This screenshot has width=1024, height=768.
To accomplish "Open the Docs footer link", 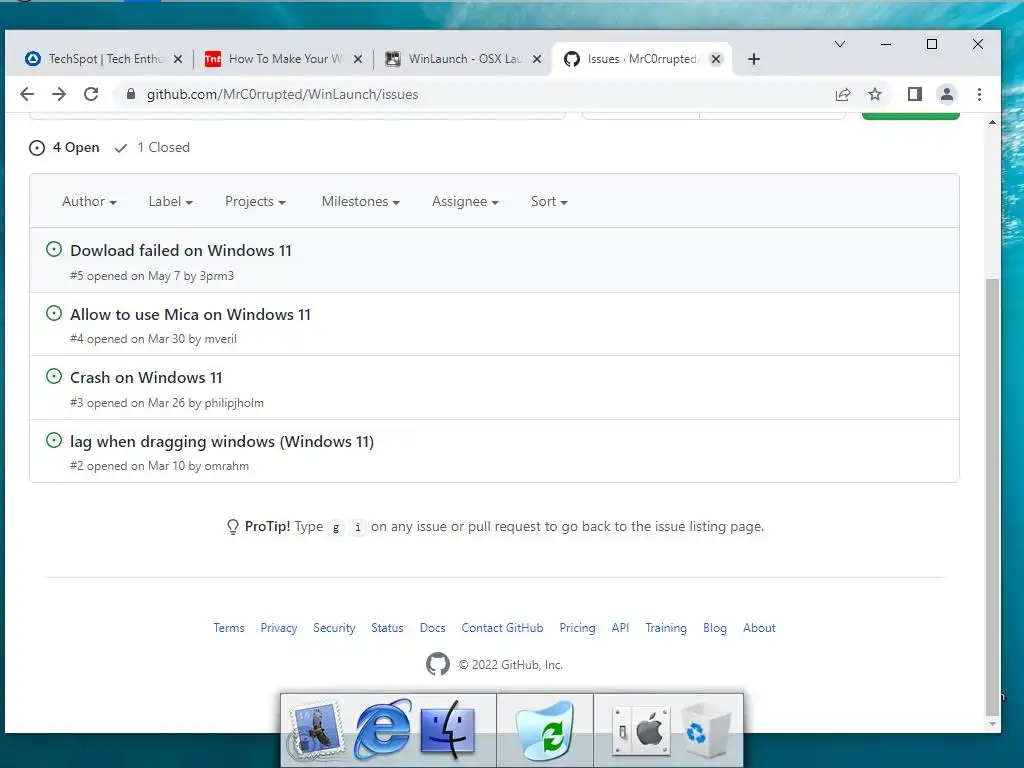I will tap(432, 628).
